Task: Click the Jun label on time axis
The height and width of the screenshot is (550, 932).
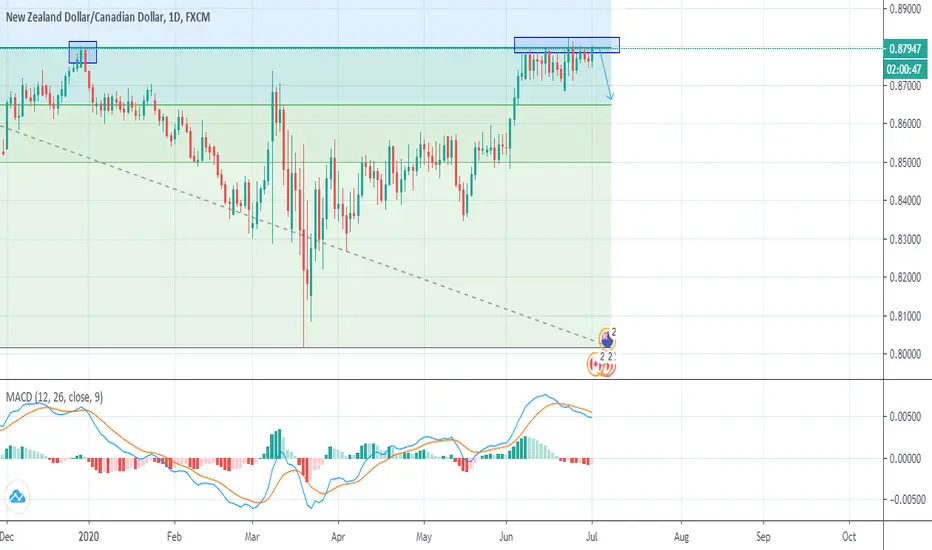Action: point(506,536)
